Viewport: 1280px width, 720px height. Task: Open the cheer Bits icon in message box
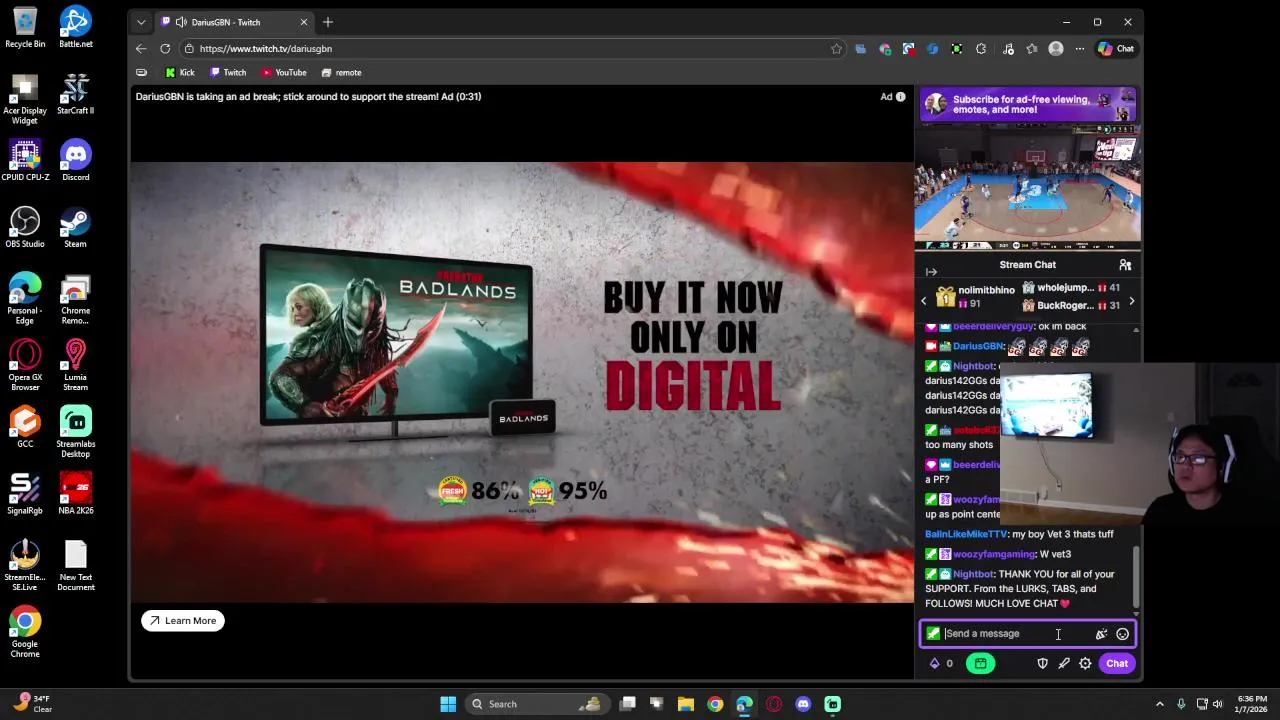point(1101,634)
